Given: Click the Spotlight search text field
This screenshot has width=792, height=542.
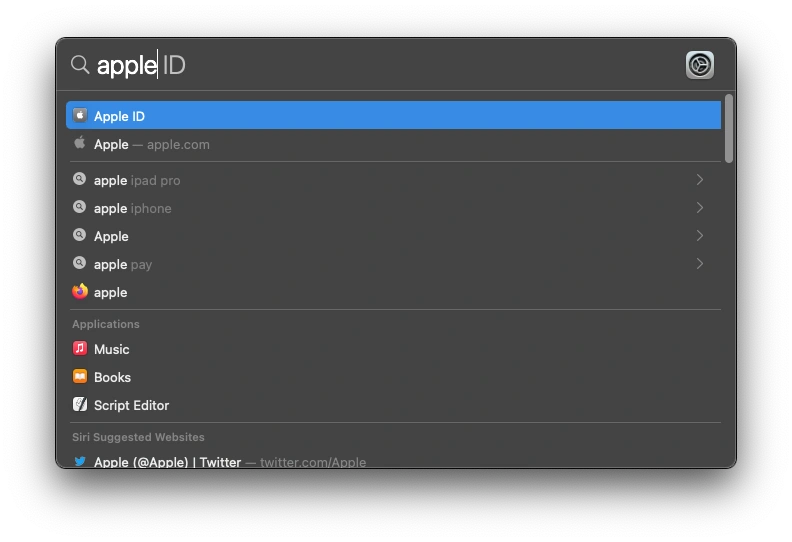Looking at the screenshot, I should pyautogui.click(x=380, y=65).
